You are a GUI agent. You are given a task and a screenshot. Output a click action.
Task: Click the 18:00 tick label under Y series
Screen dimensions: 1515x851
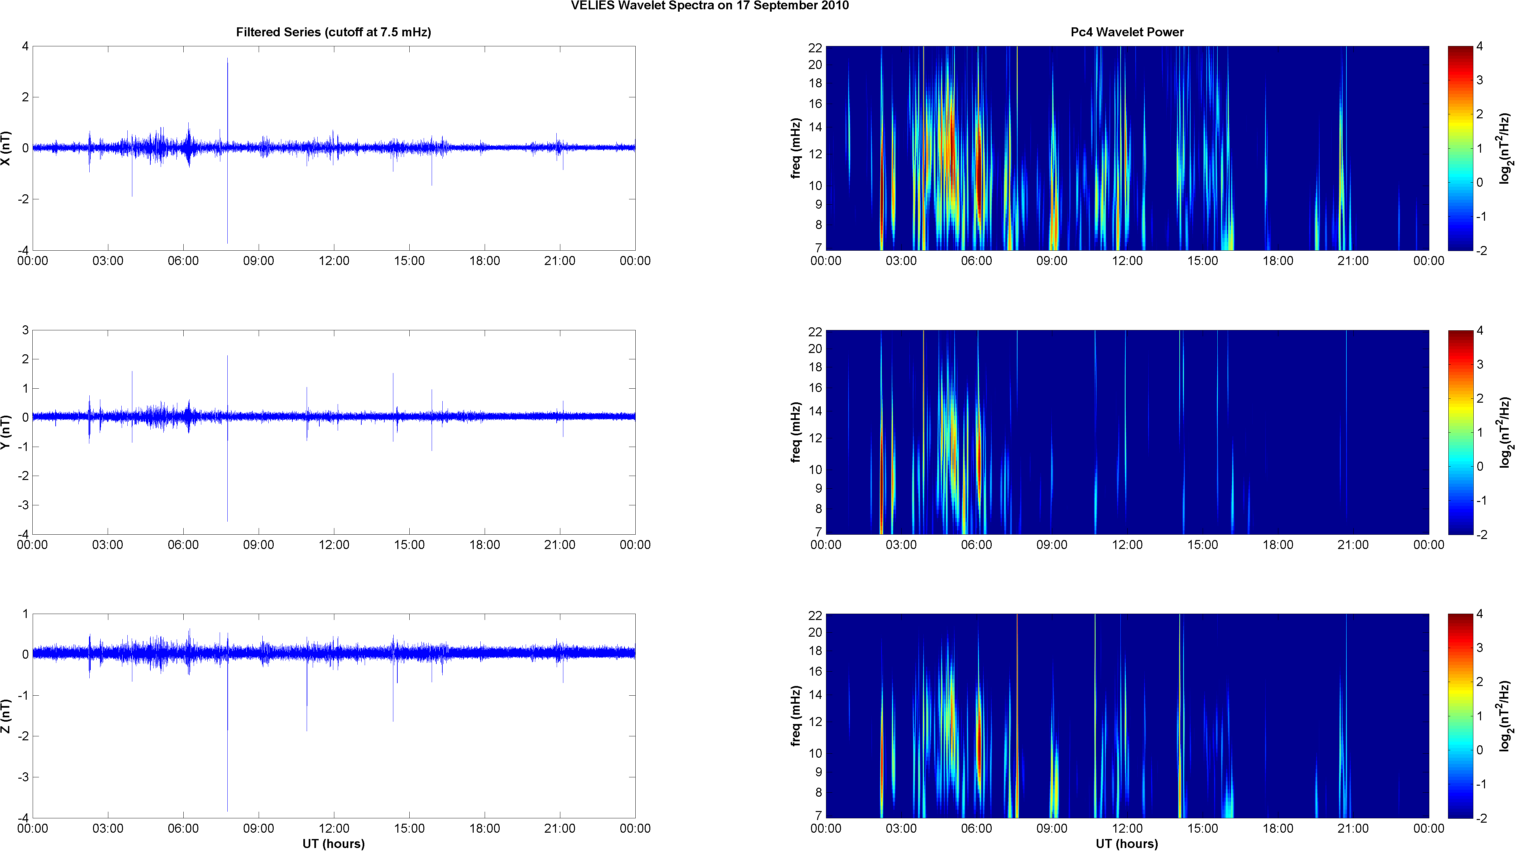click(x=485, y=545)
